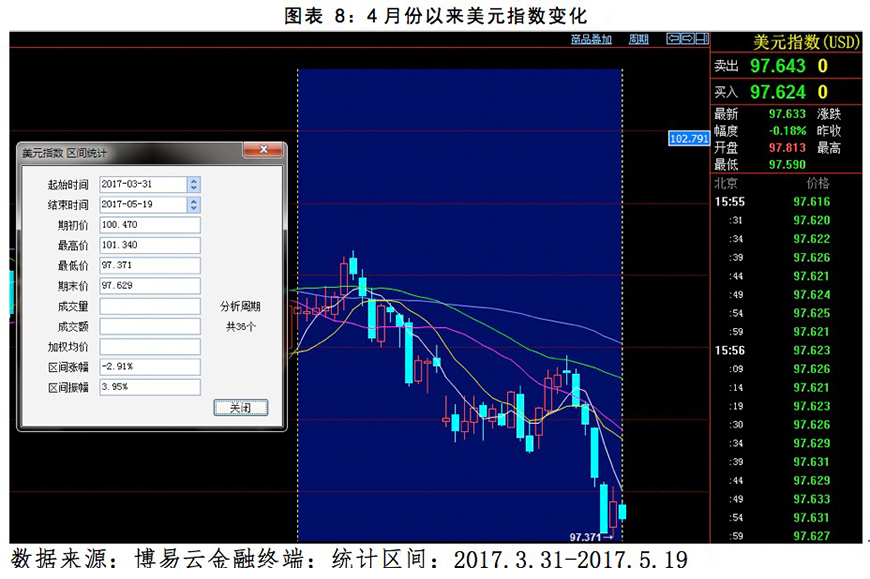Click the panel layout icon in chart toolbar
870x579 pixels.
tap(702, 39)
